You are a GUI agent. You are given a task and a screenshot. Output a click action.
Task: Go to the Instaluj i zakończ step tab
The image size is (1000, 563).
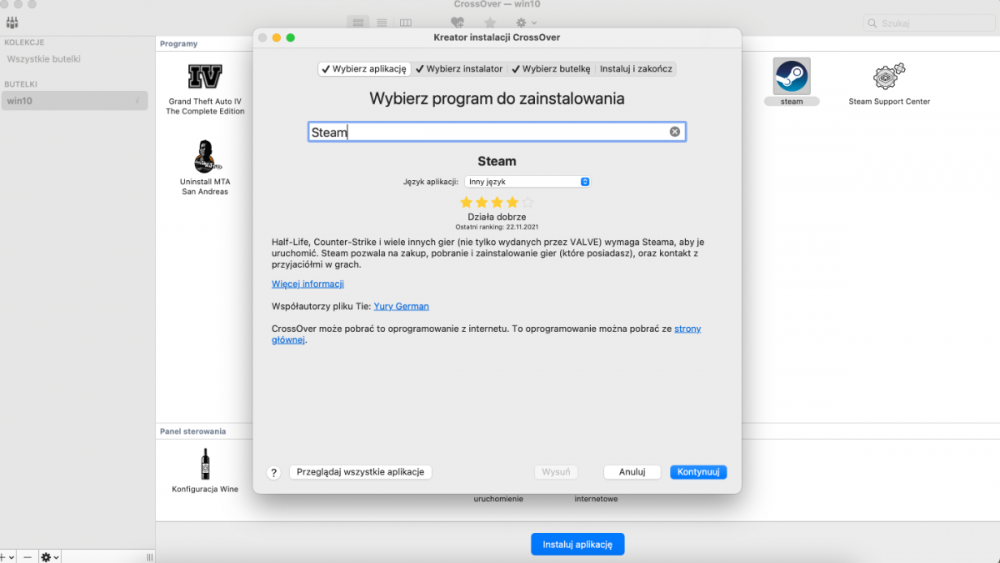(x=636, y=69)
